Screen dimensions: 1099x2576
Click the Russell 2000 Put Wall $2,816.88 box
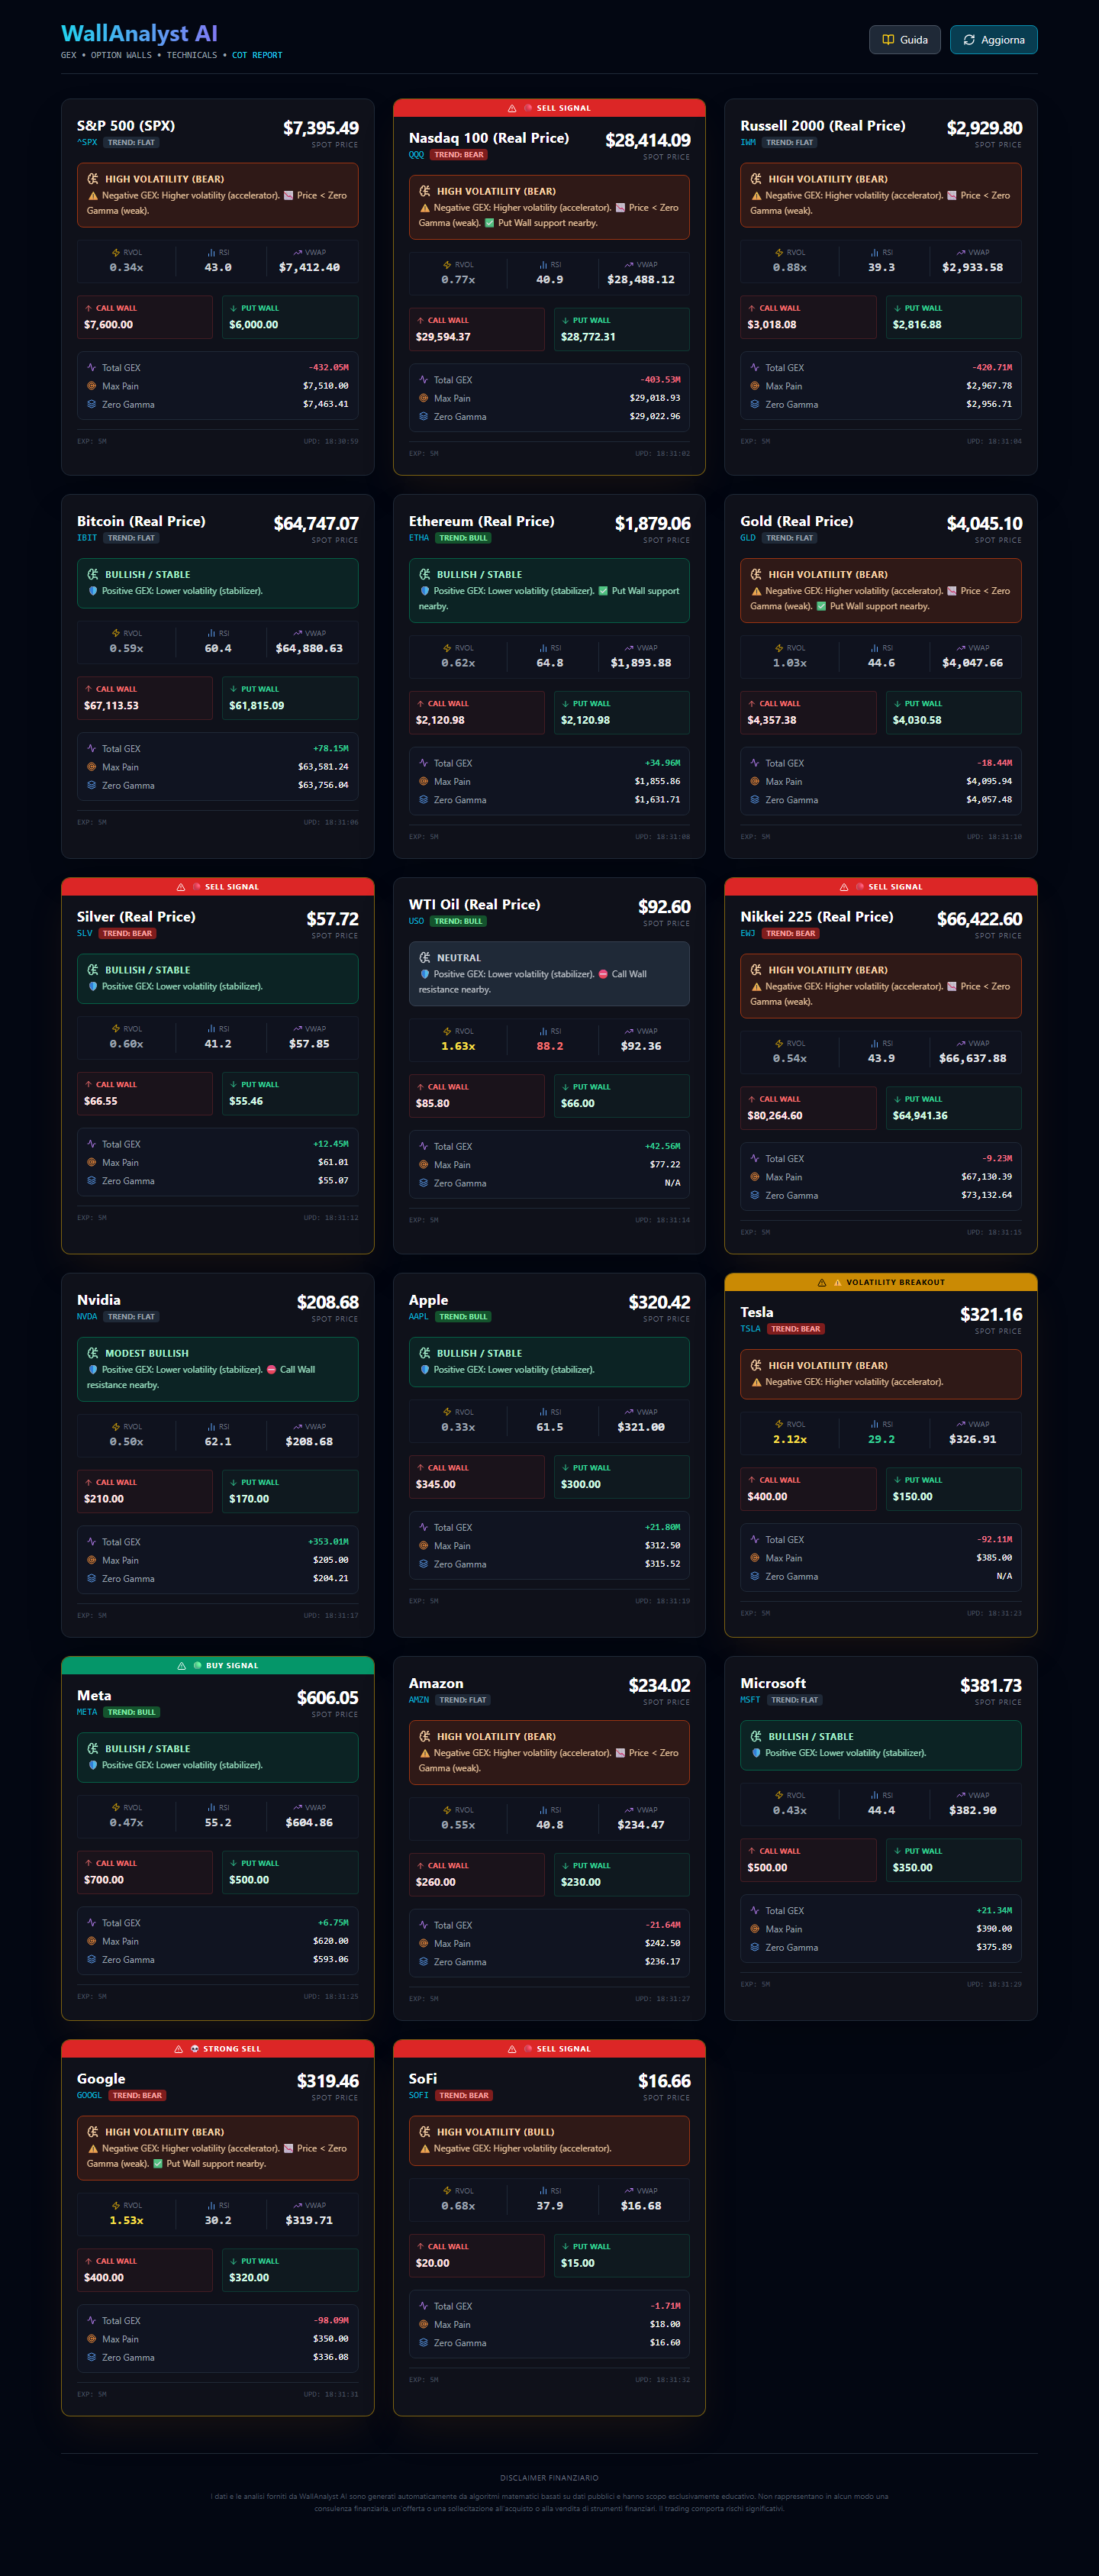[x=953, y=317]
